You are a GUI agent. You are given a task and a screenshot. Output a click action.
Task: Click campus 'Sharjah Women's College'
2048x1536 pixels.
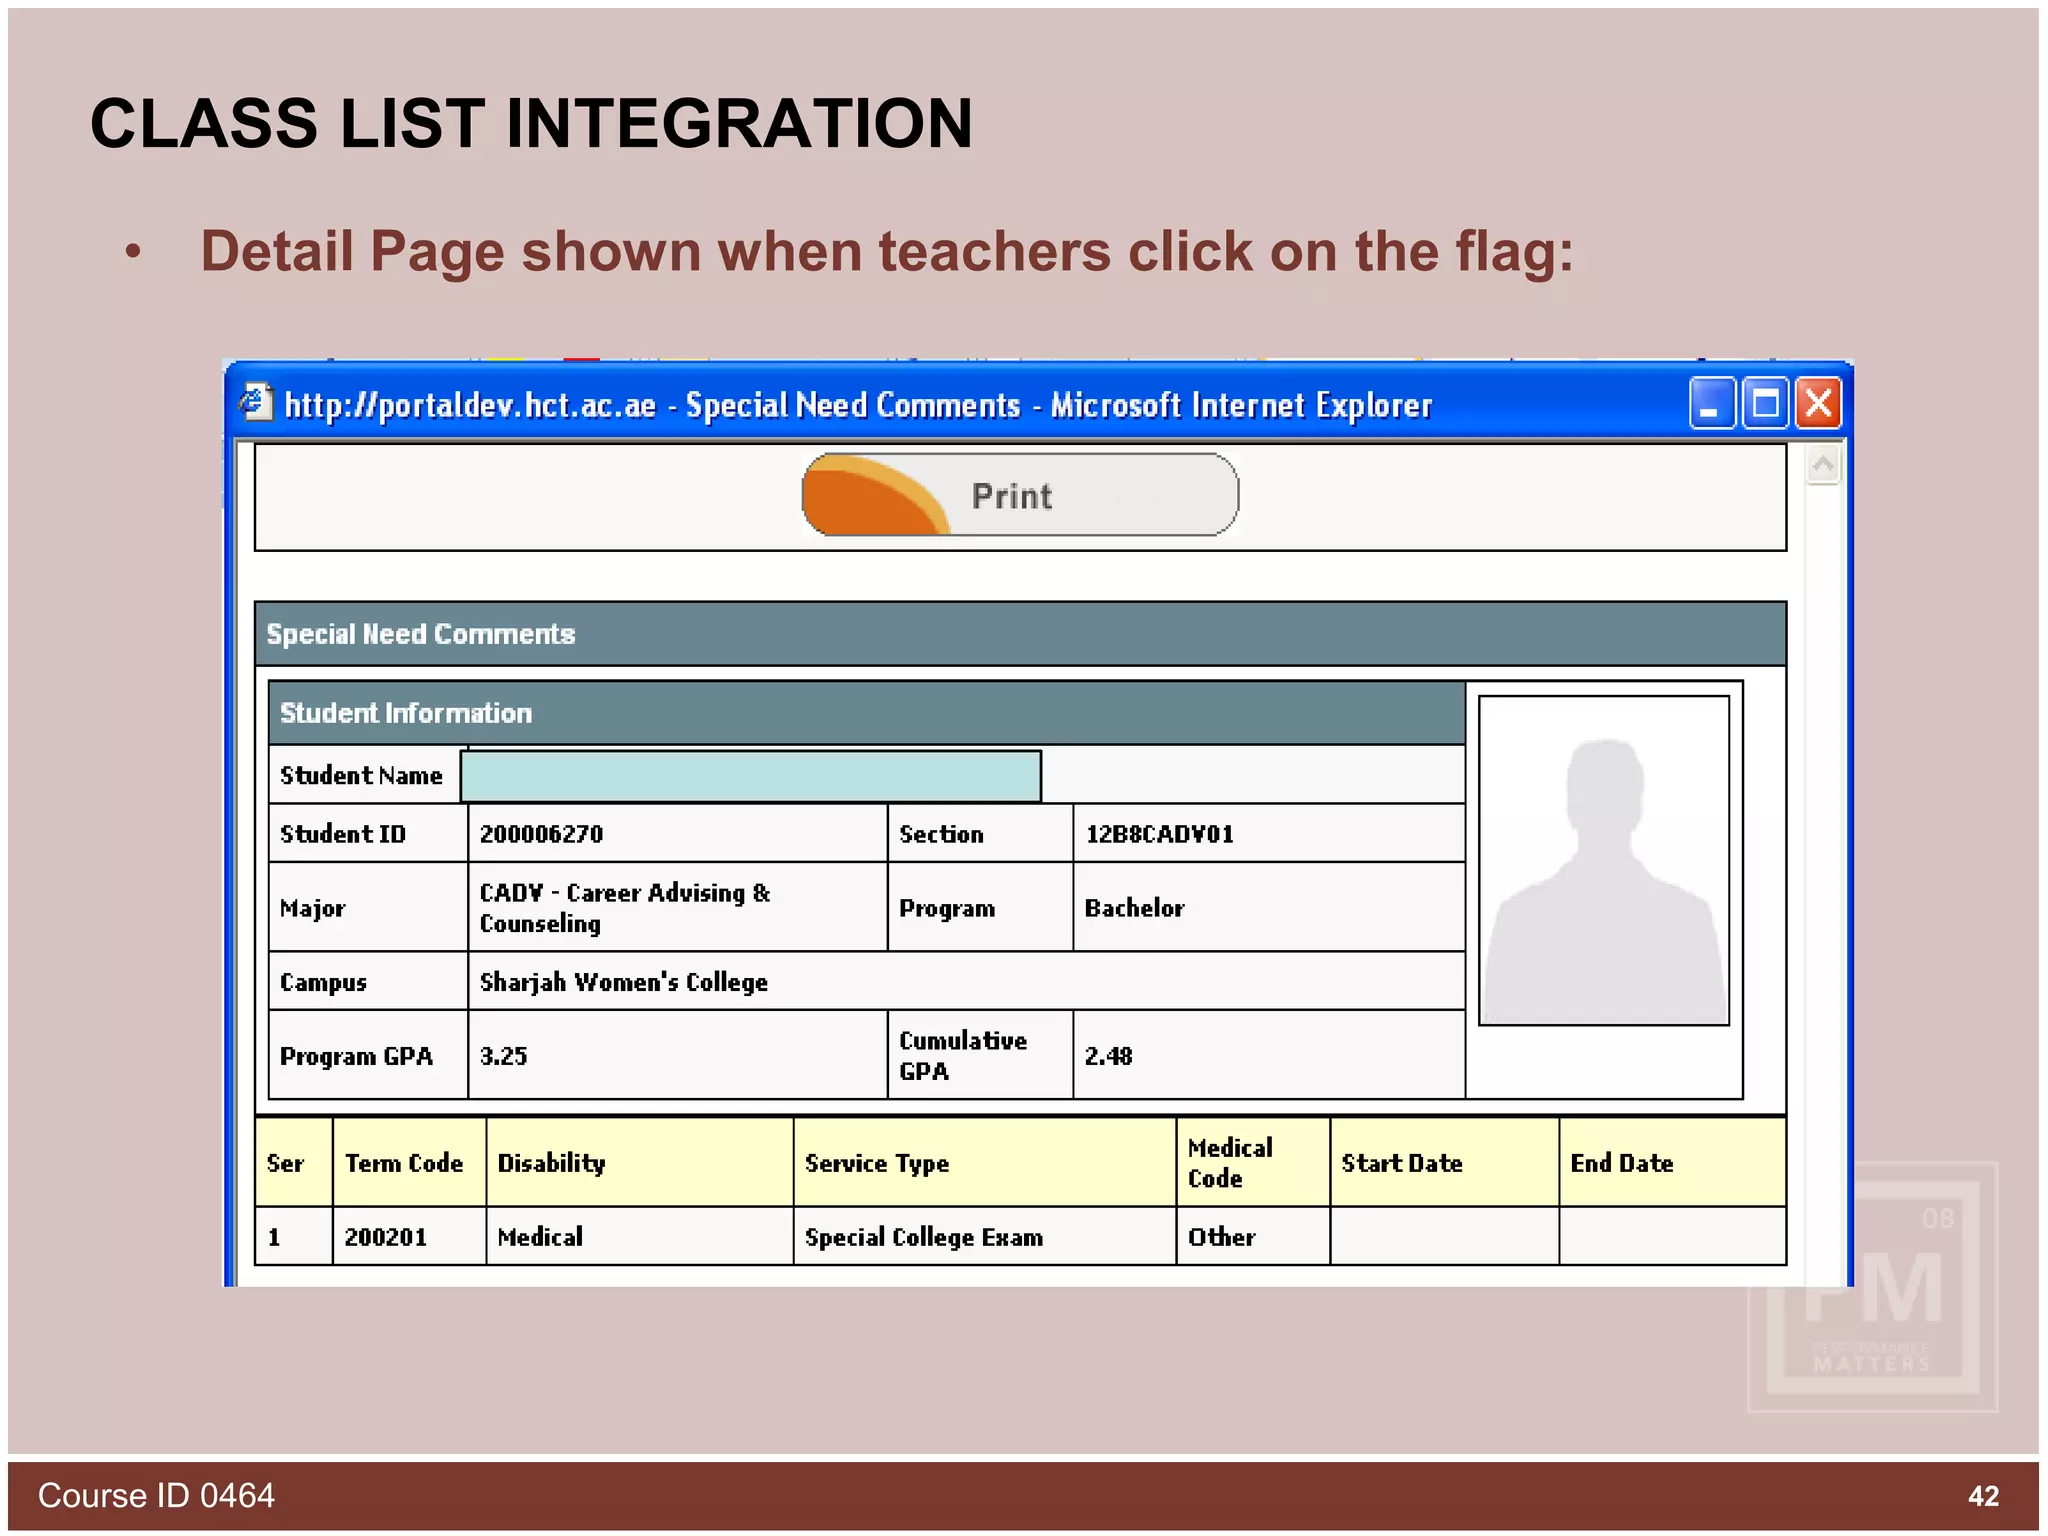tap(624, 982)
